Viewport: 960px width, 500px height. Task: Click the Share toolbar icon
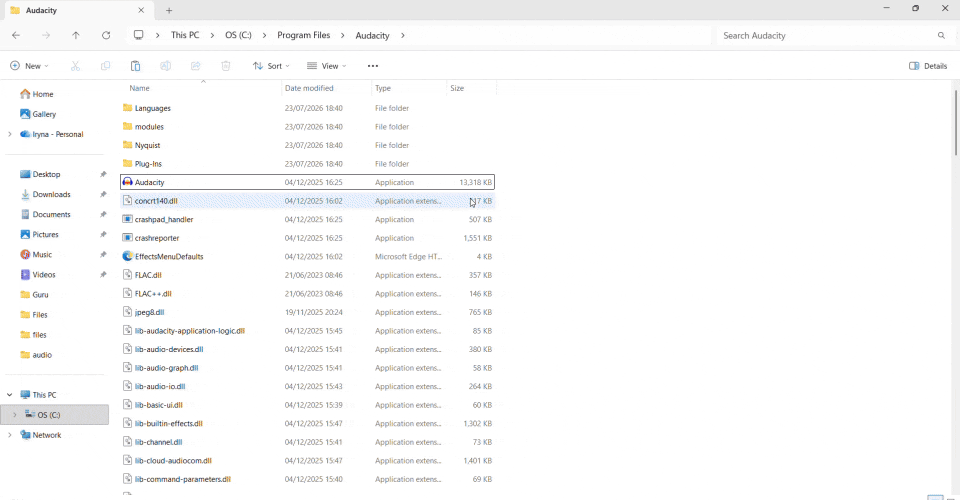click(x=195, y=65)
